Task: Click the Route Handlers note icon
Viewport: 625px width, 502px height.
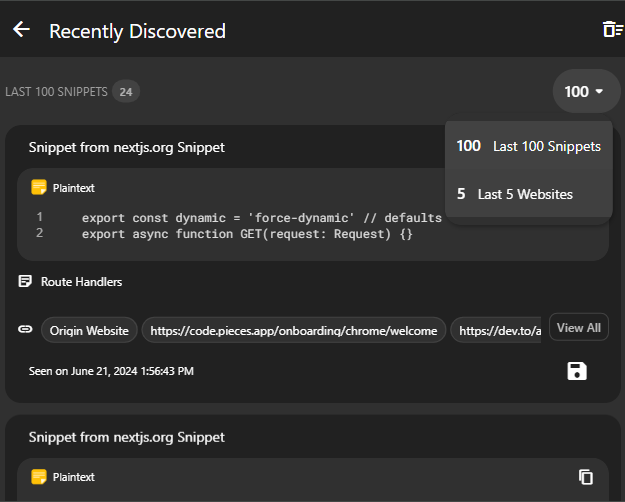Action: [25, 282]
